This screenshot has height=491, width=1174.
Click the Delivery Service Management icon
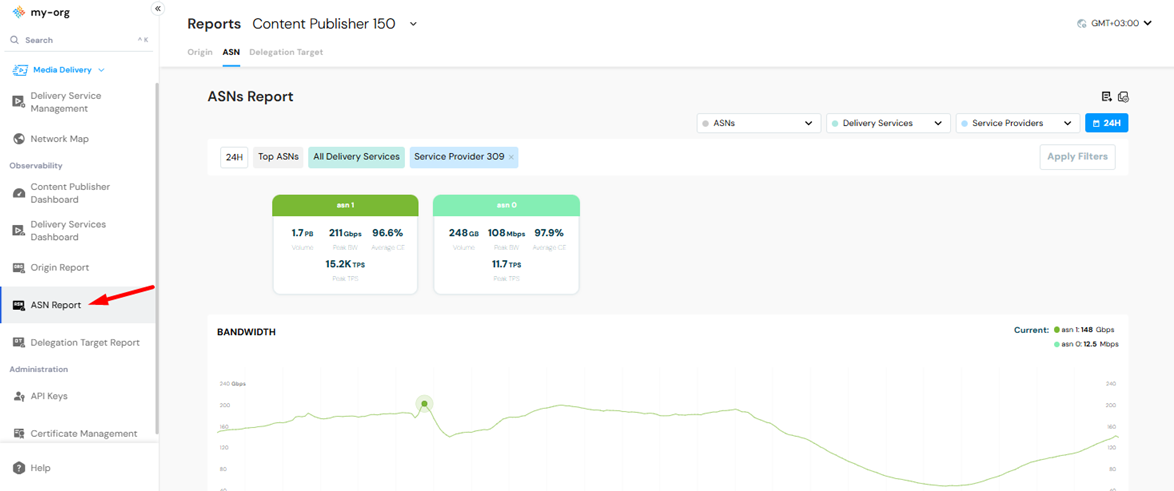coord(19,102)
